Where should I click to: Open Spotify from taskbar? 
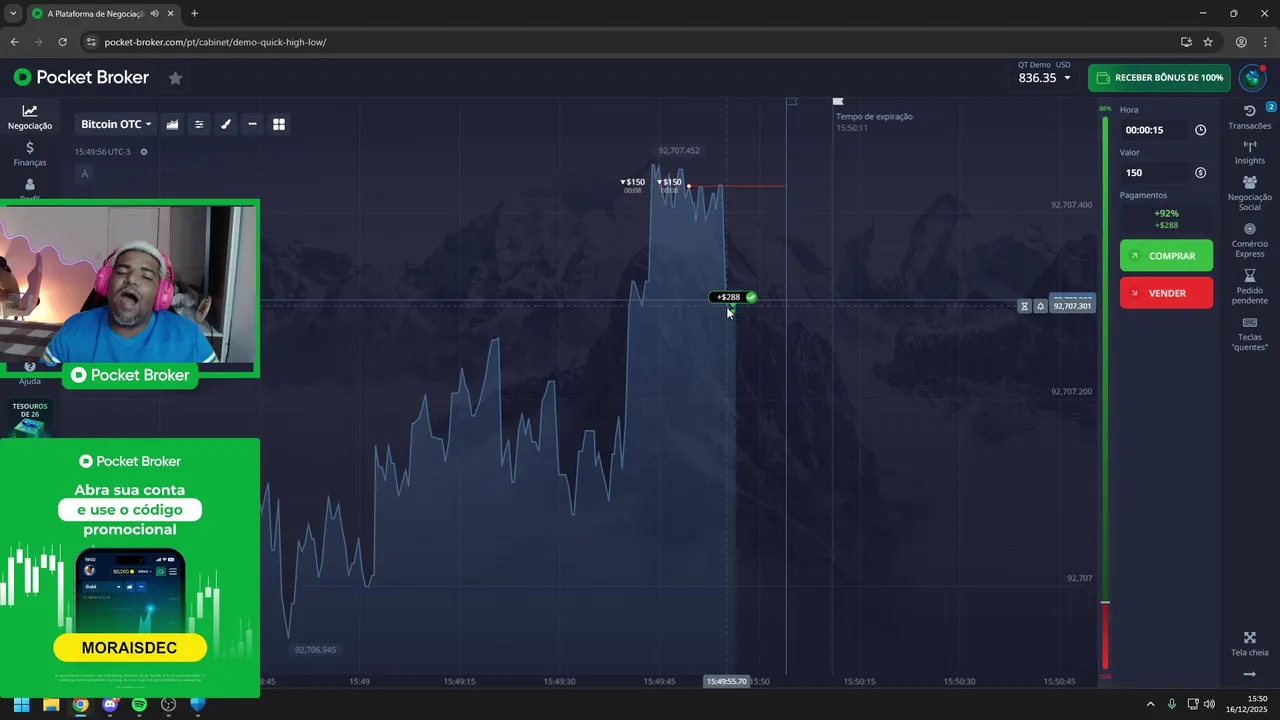139,704
